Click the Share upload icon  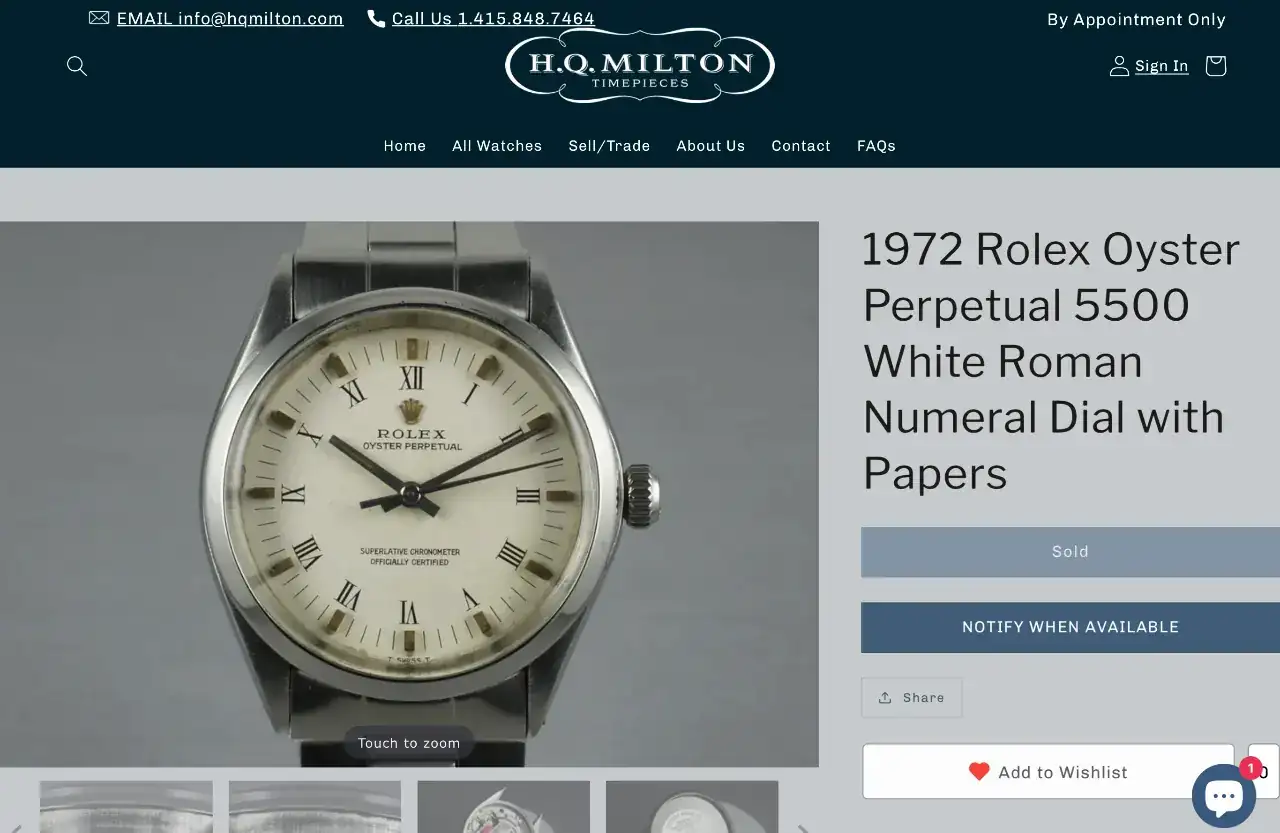(885, 698)
